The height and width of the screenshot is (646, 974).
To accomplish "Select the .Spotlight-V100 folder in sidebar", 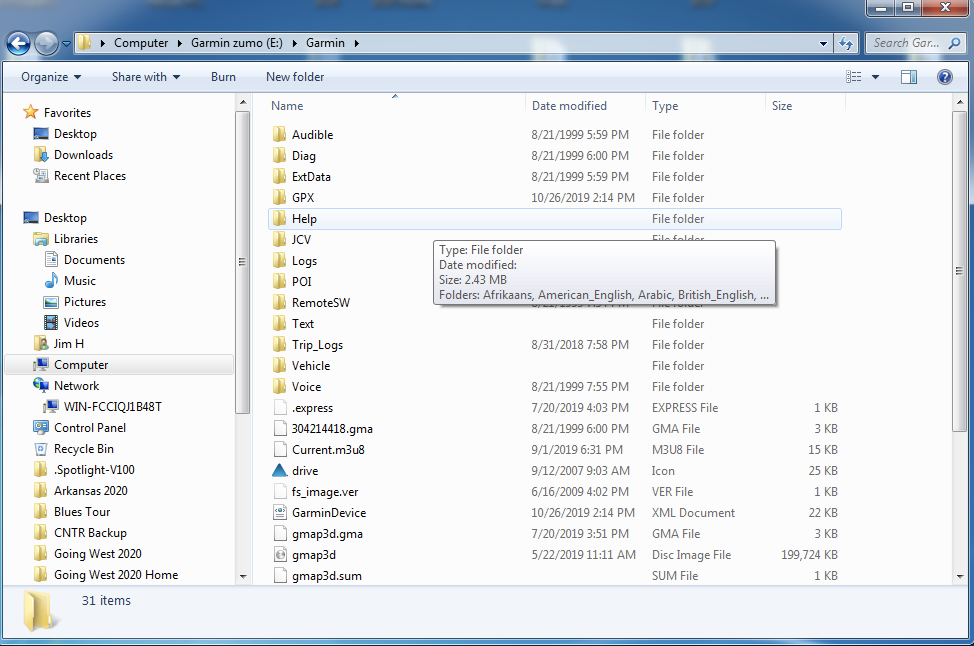I will click(94, 470).
